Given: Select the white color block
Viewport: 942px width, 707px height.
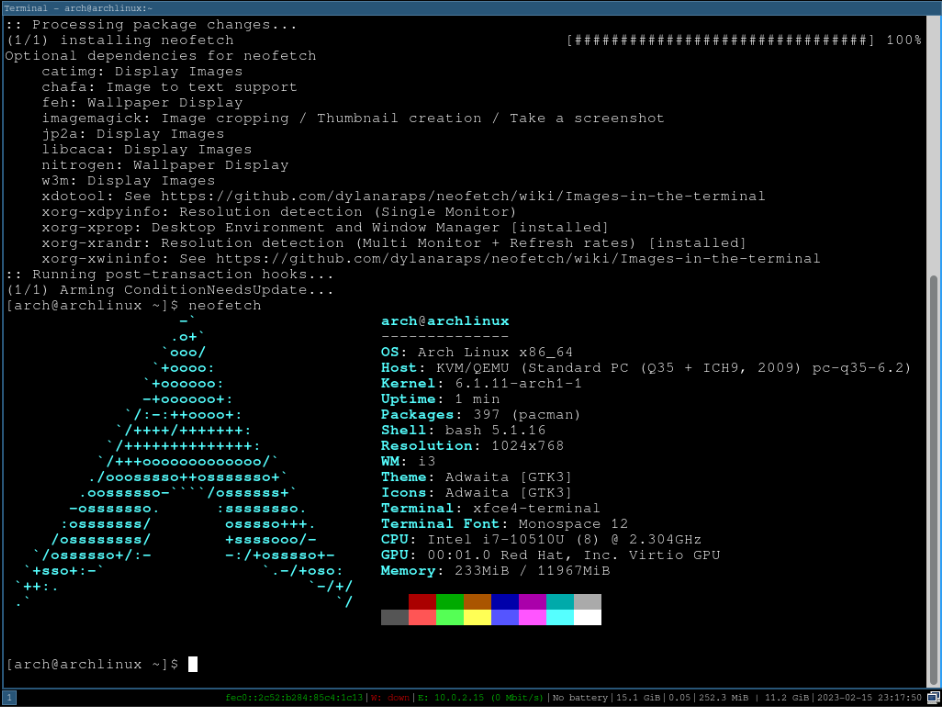Looking at the screenshot, I should (x=588, y=617).
